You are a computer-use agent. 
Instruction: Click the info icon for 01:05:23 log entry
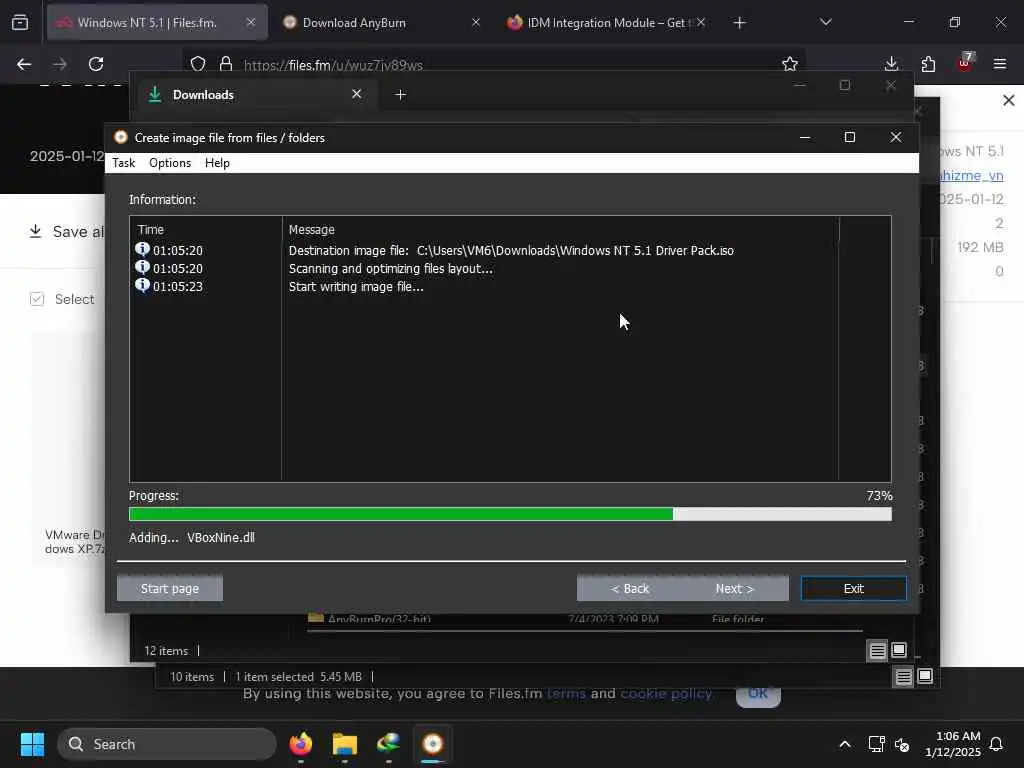(x=142, y=285)
